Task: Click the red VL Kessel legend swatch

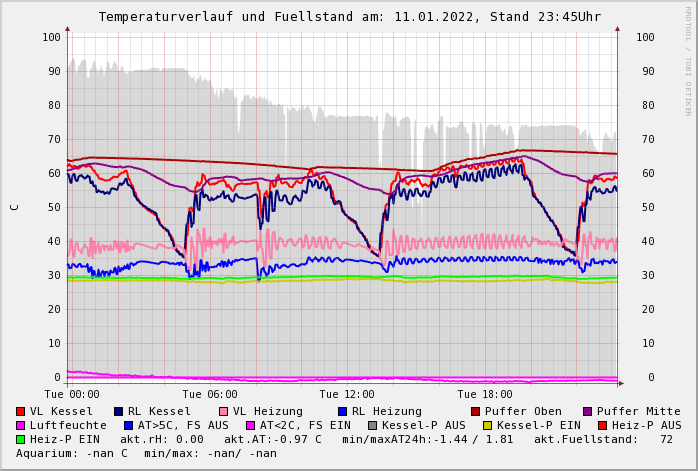Action: [21, 411]
